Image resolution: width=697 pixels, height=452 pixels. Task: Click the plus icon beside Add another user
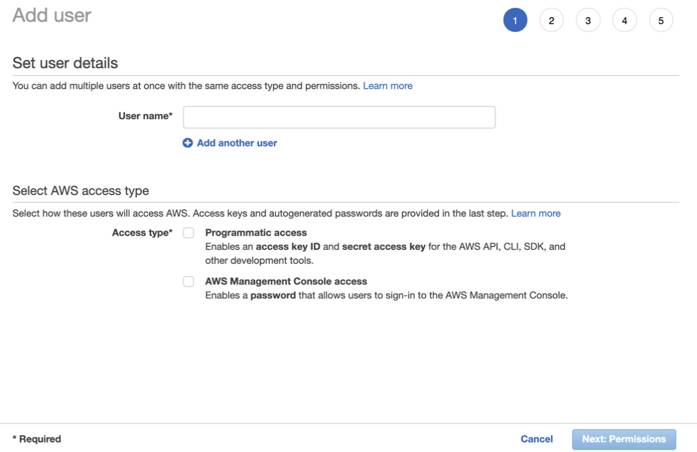188,143
